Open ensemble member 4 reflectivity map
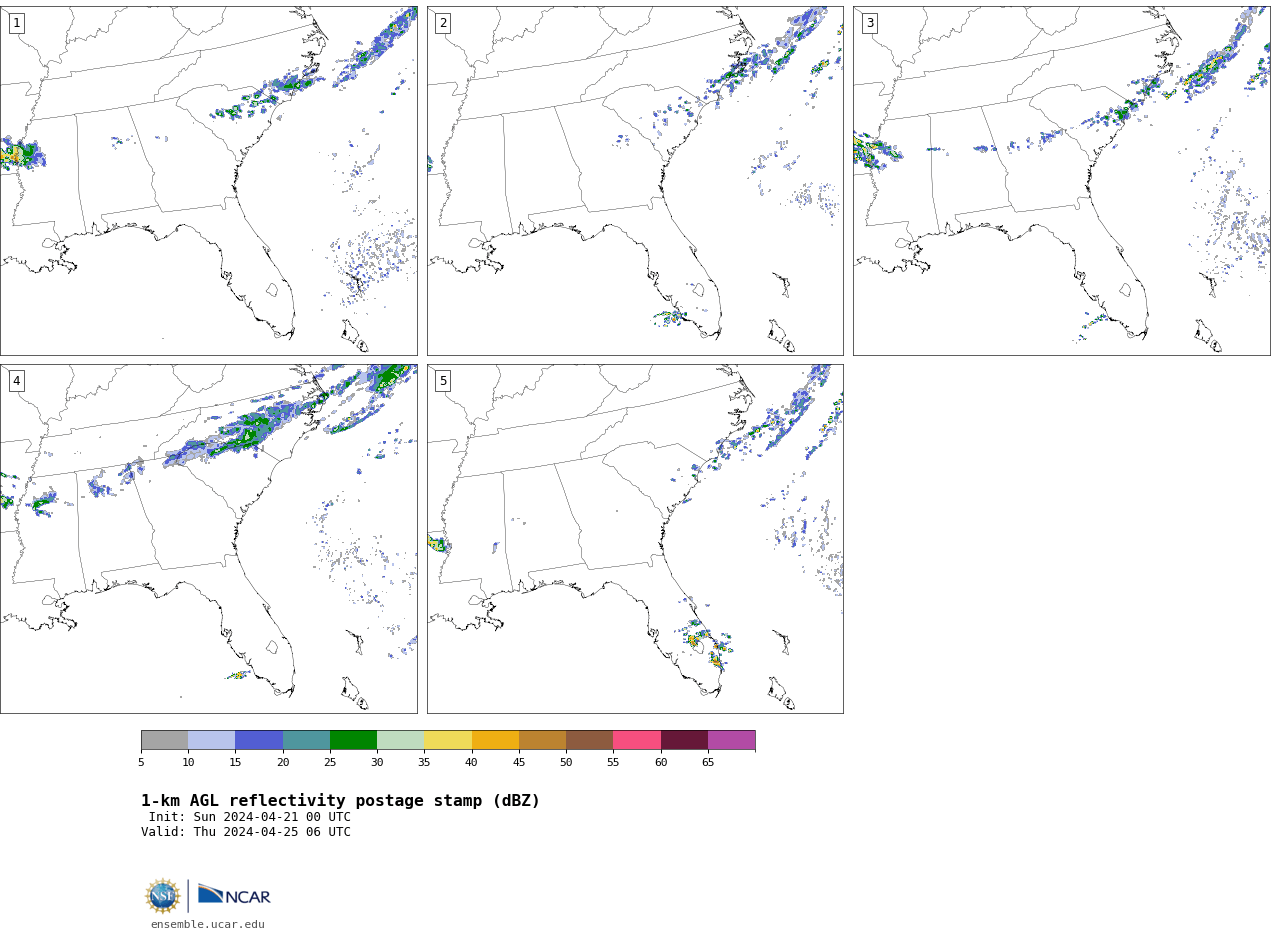1280x936 pixels. [x=209, y=539]
